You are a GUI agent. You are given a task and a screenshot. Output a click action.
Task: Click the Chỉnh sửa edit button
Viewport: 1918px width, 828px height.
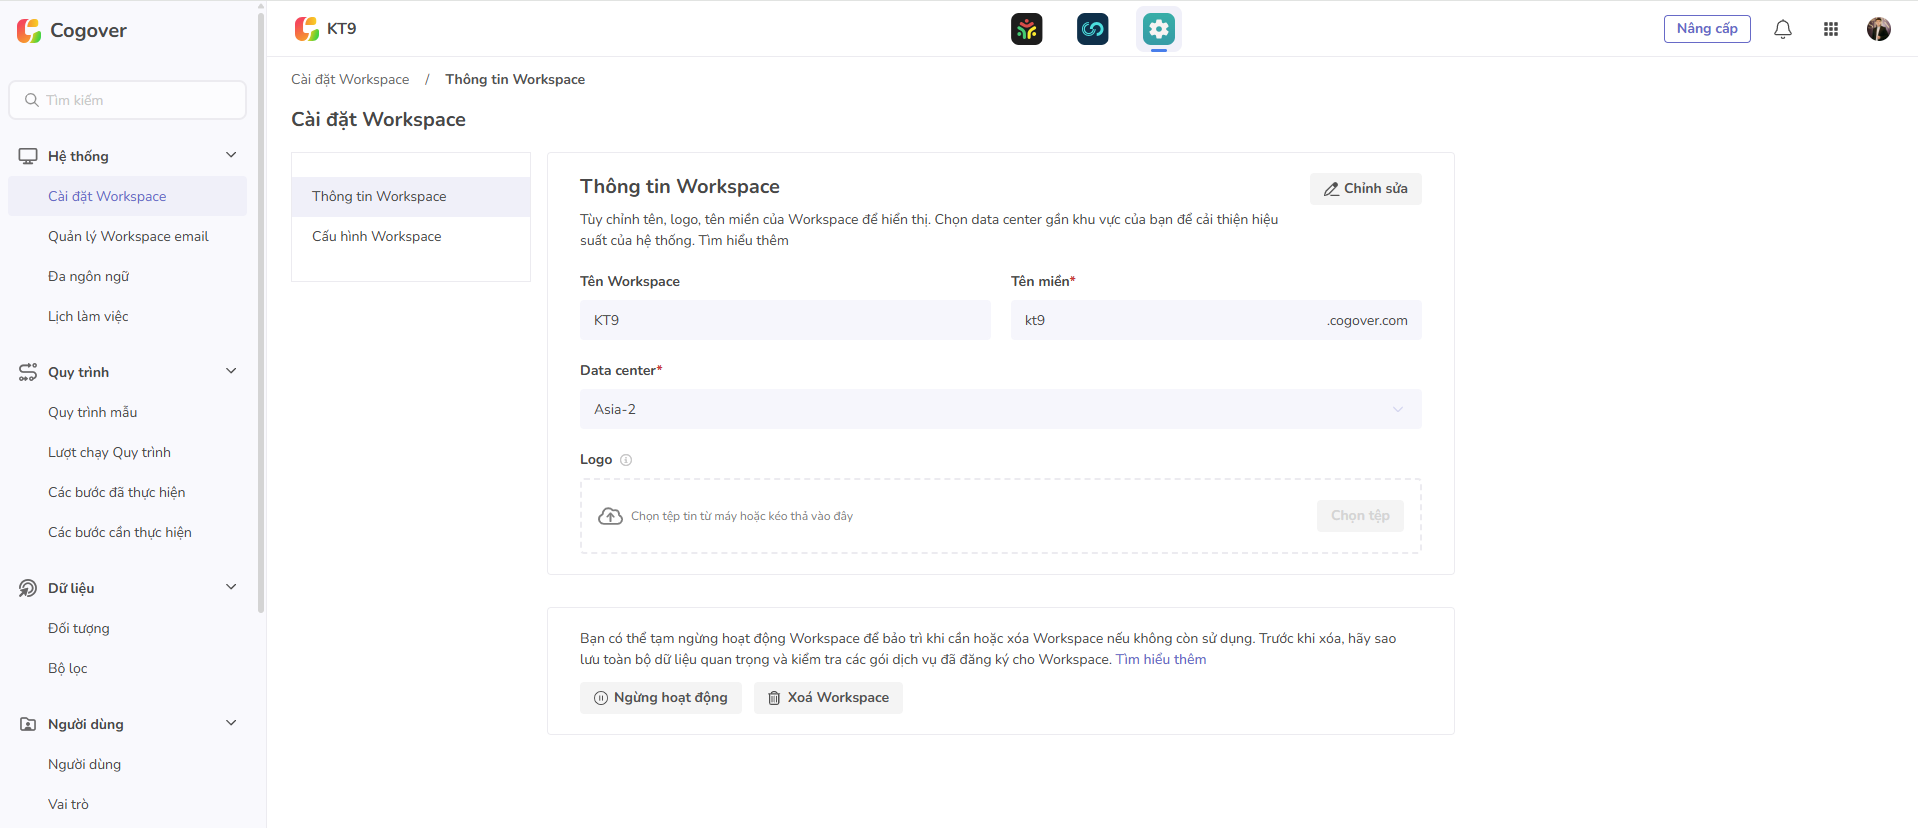point(1365,189)
